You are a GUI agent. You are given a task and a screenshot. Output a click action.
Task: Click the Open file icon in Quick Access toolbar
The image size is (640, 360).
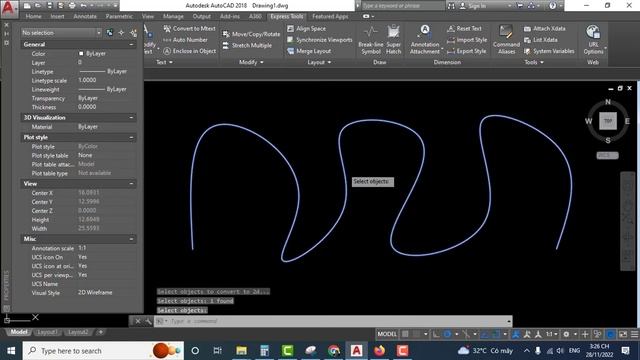click(38, 6)
